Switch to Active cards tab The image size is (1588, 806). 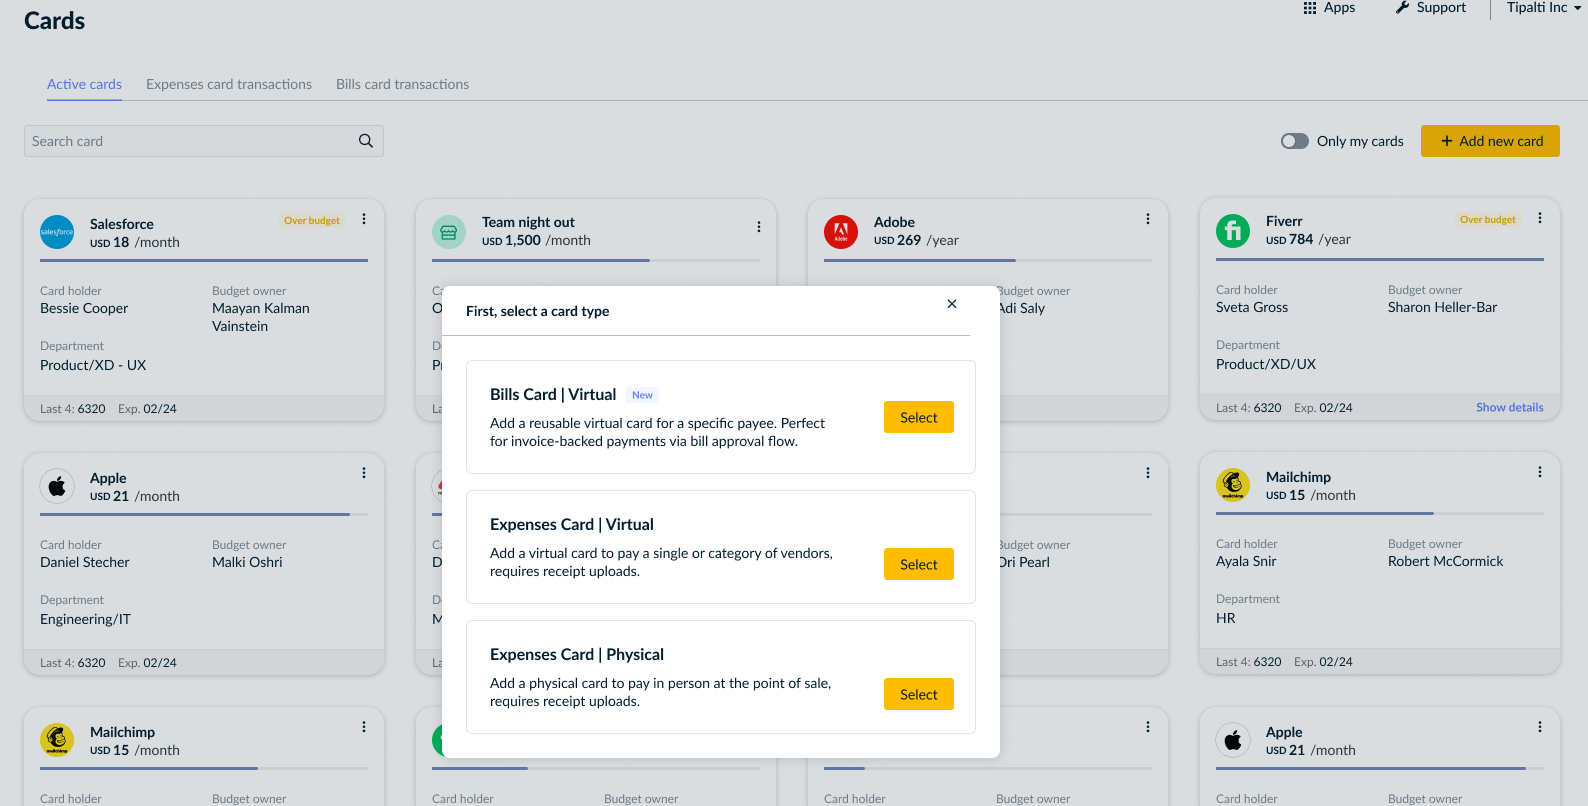tap(84, 84)
